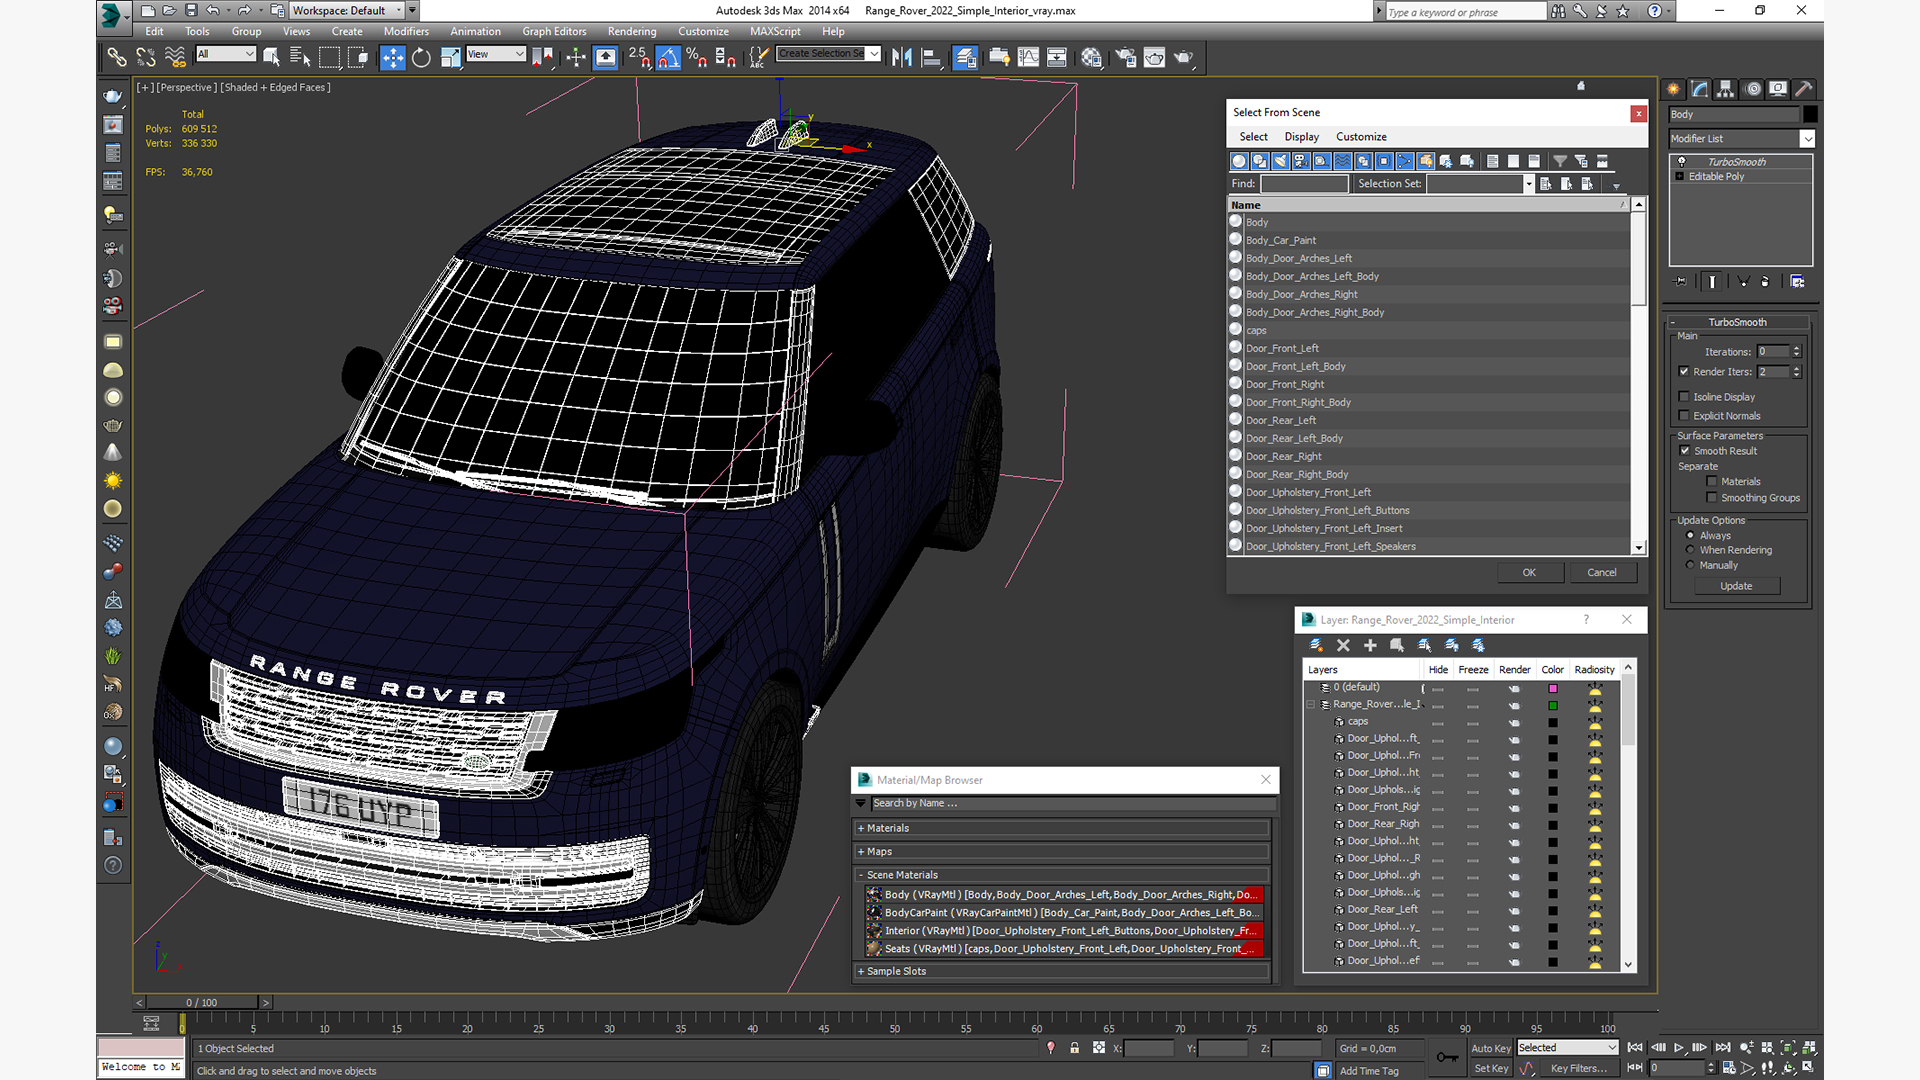The width and height of the screenshot is (1920, 1080).
Task: Open the Display menu in Select From Scene
Action: (x=1301, y=137)
